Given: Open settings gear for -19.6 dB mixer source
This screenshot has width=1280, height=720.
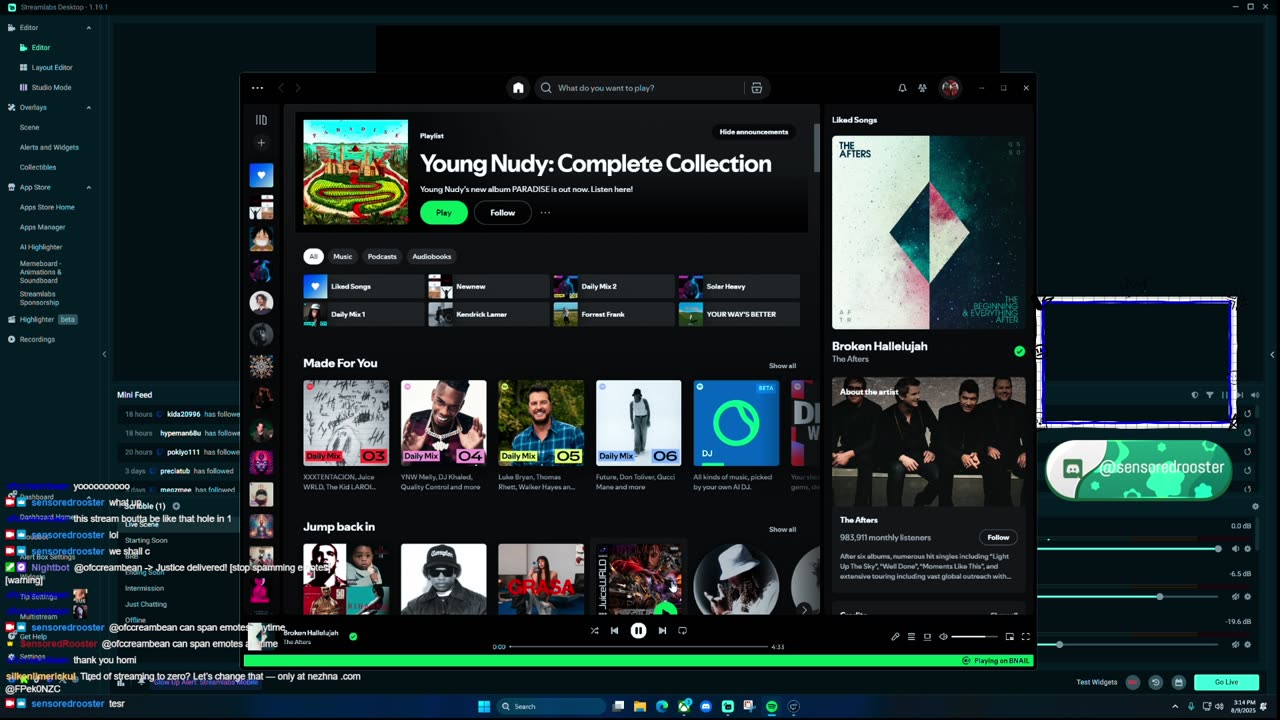Looking at the screenshot, I should click(1247, 645).
